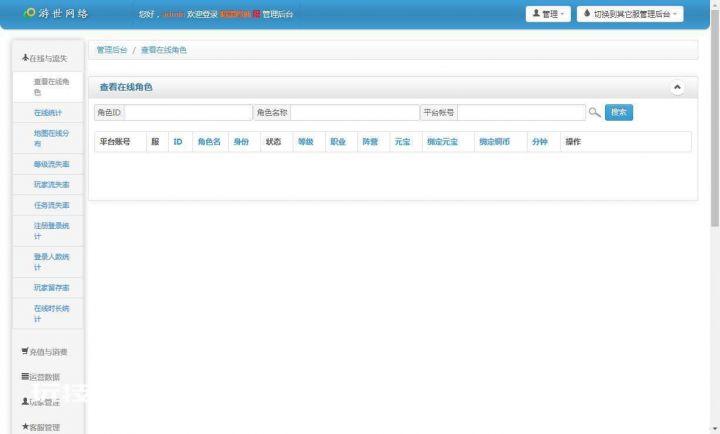The width and height of the screenshot is (720, 434).
Task: Open the 管理 user dropdown
Action: coord(548,14)
